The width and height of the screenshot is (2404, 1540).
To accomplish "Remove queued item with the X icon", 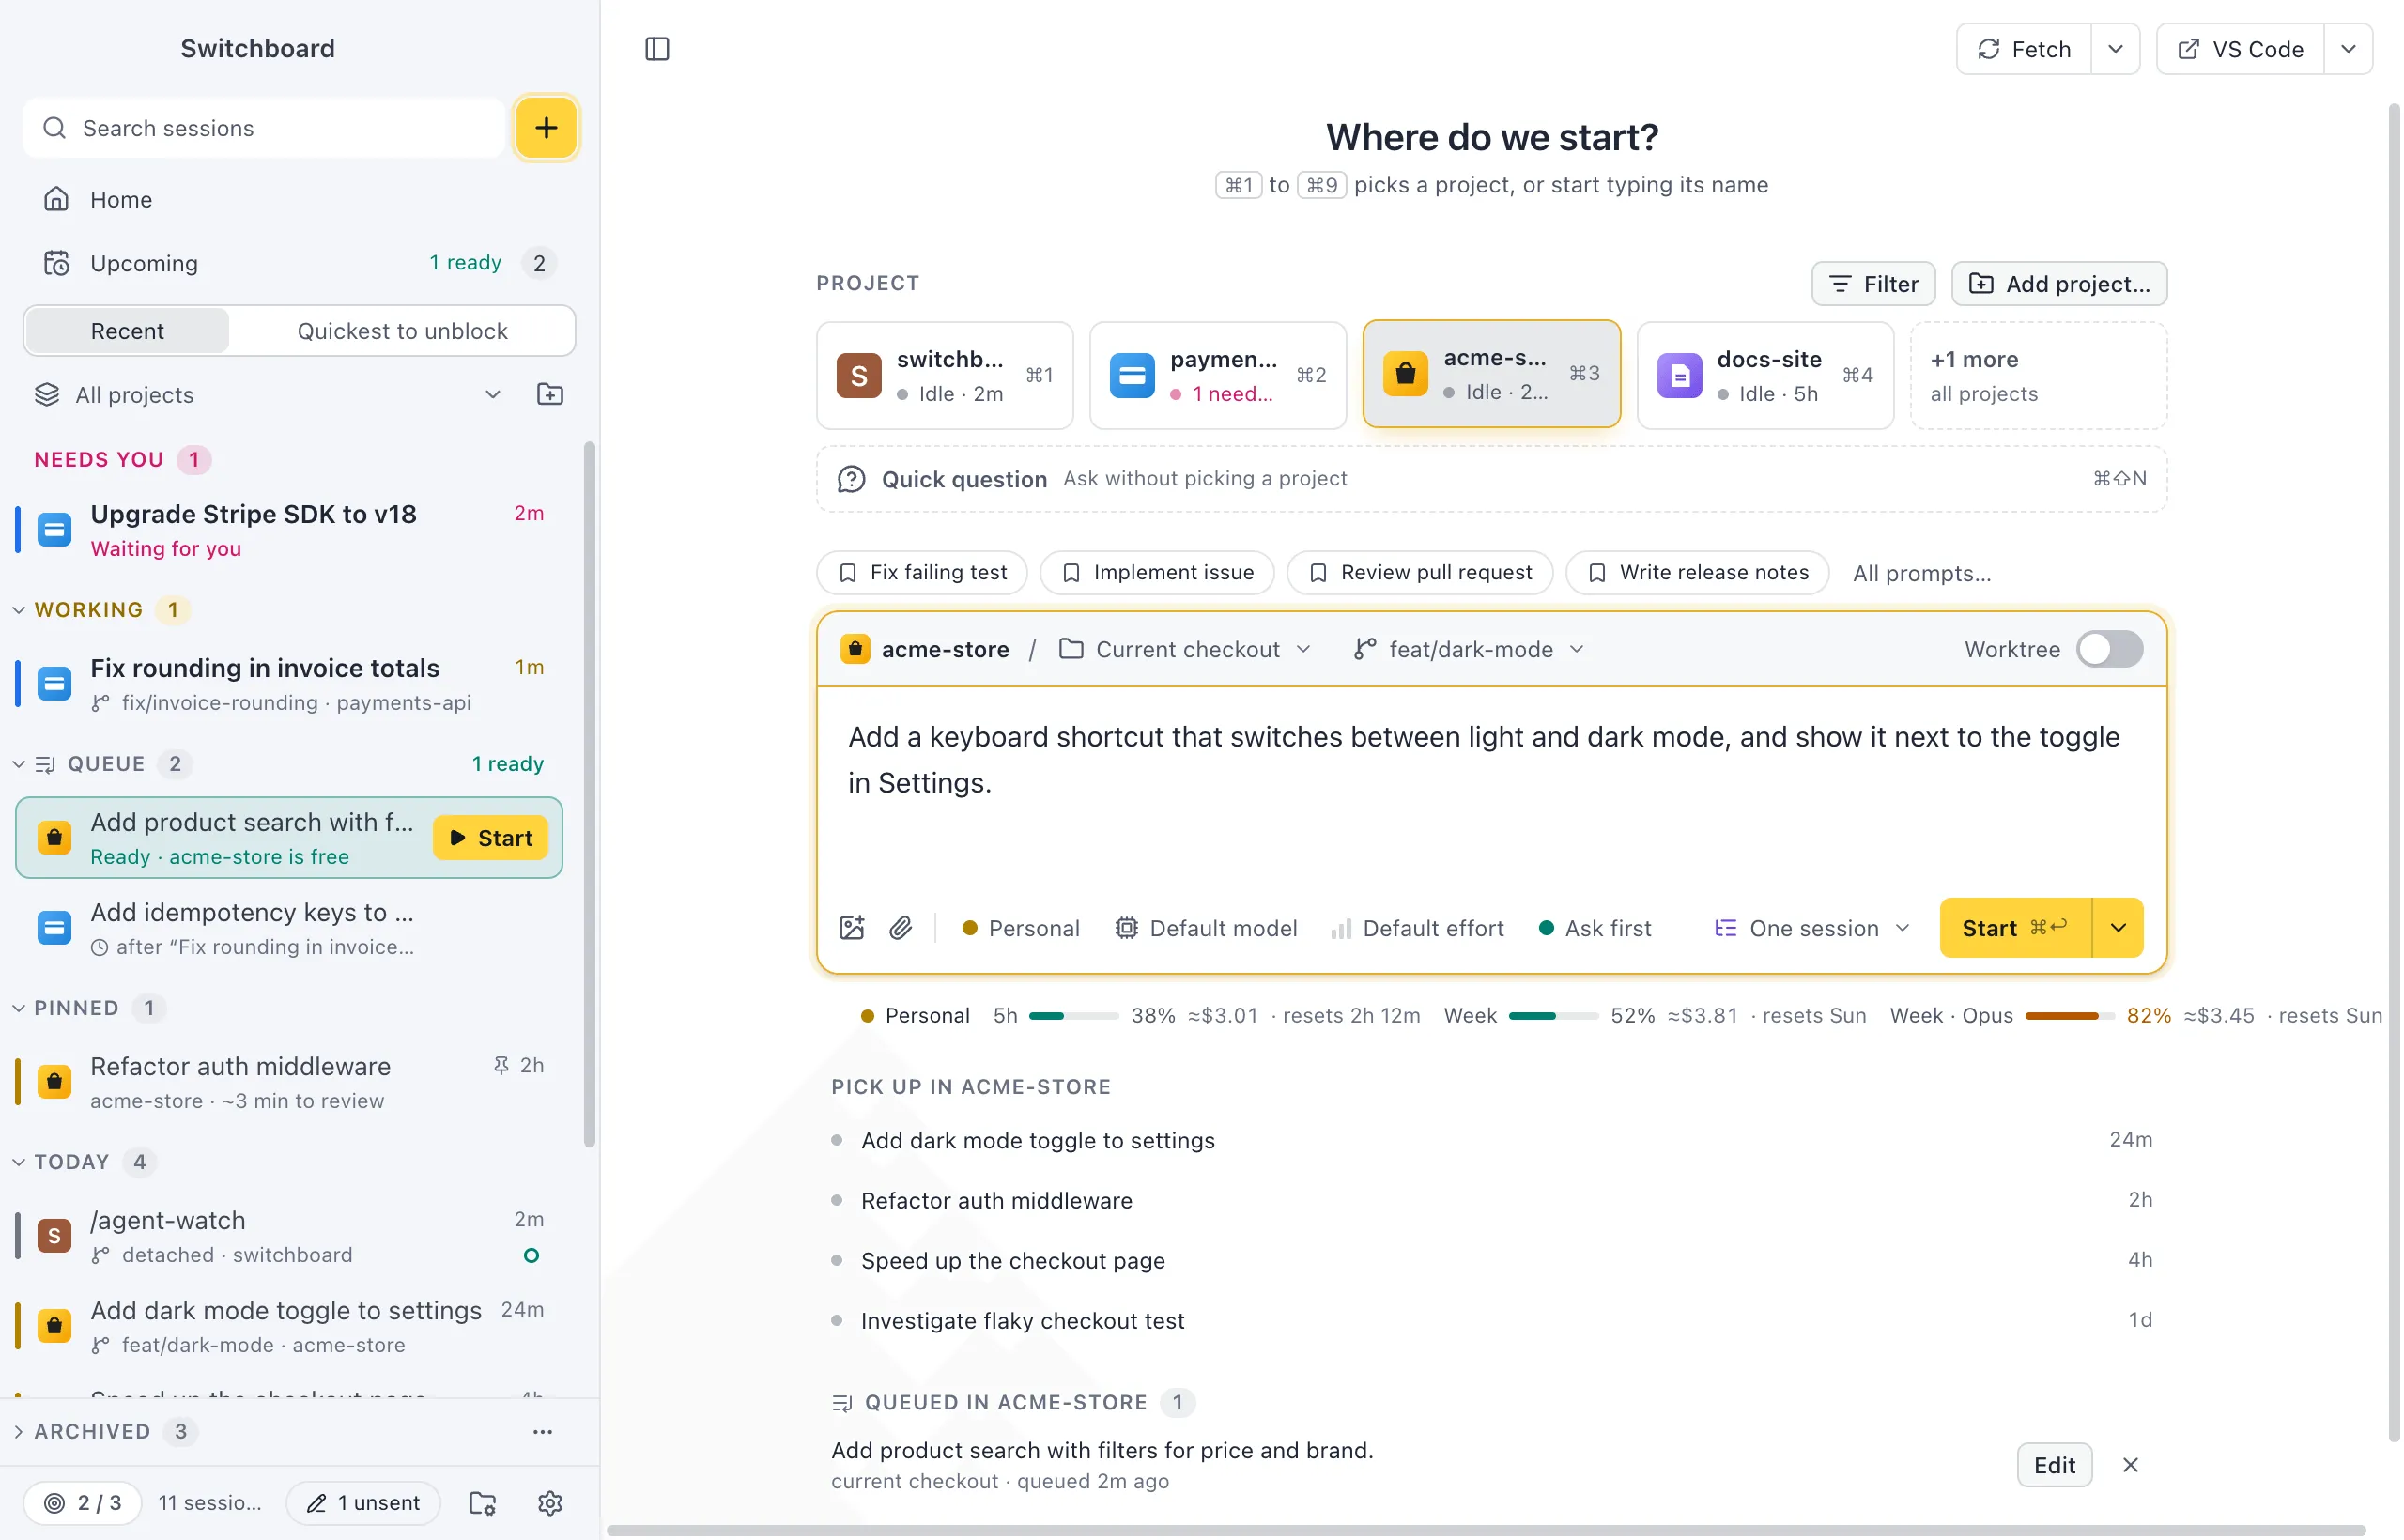I will (x=2130, y=1465).
